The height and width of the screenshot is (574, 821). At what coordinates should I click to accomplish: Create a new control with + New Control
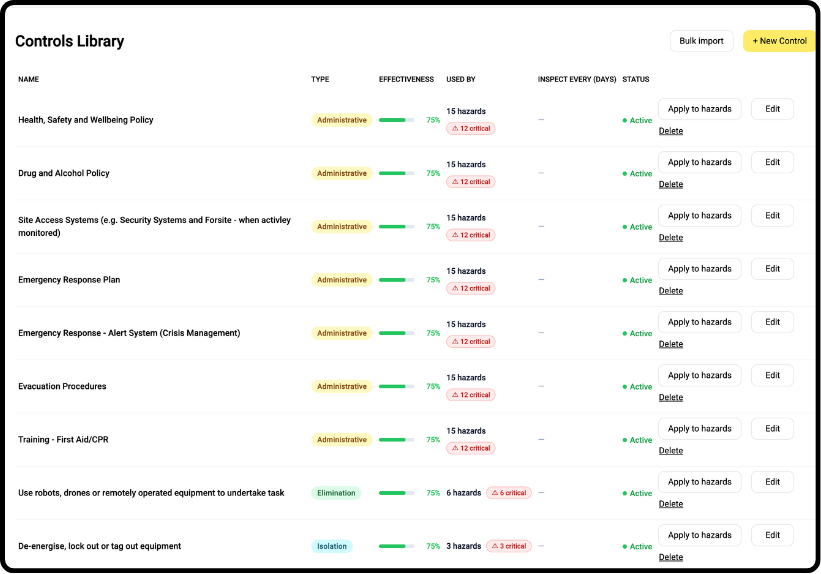pos(780,41)
